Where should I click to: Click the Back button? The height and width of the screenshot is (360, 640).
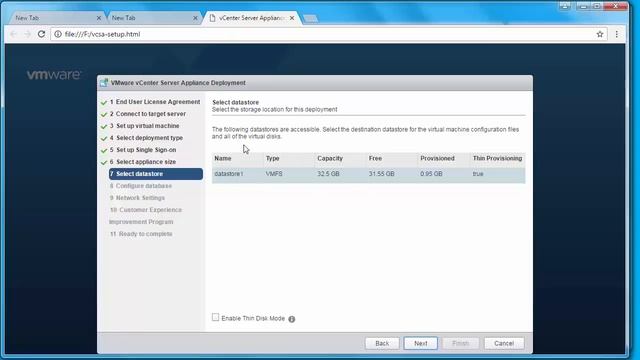(x=382, y=343)
